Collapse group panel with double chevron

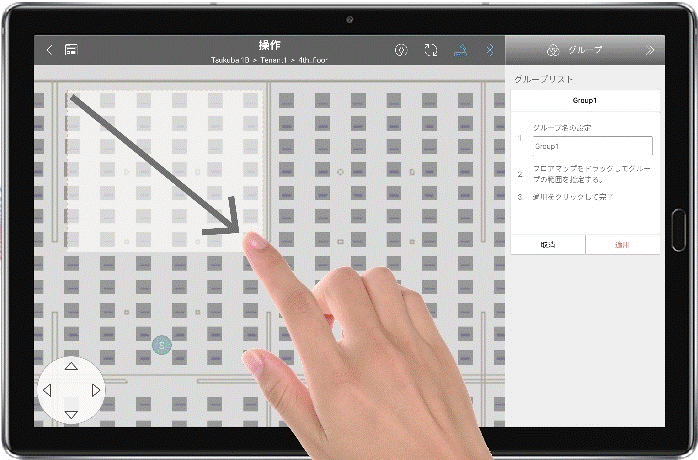650,50
